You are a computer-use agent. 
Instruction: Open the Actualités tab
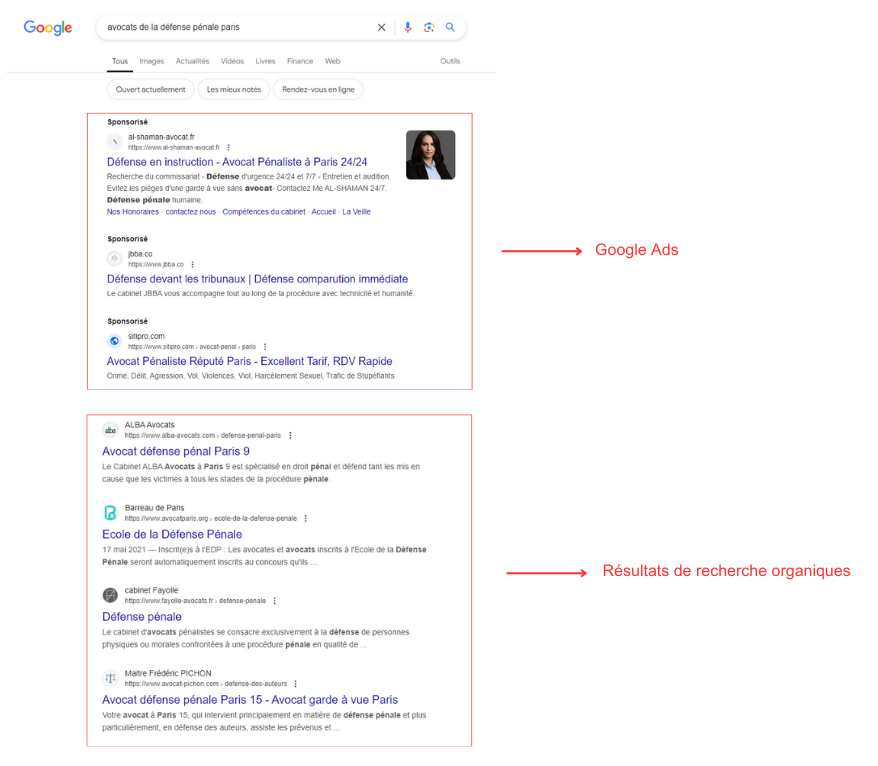point(192,61)
